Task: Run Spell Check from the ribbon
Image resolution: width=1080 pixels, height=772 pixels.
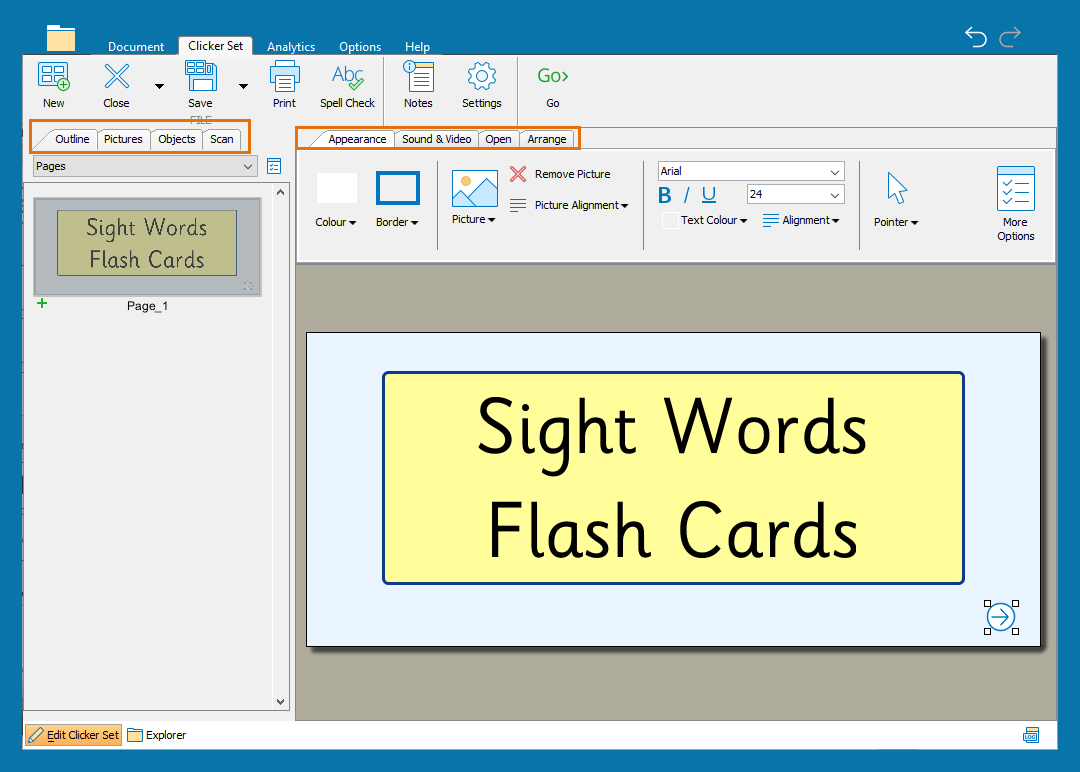Action: point(347,77)
